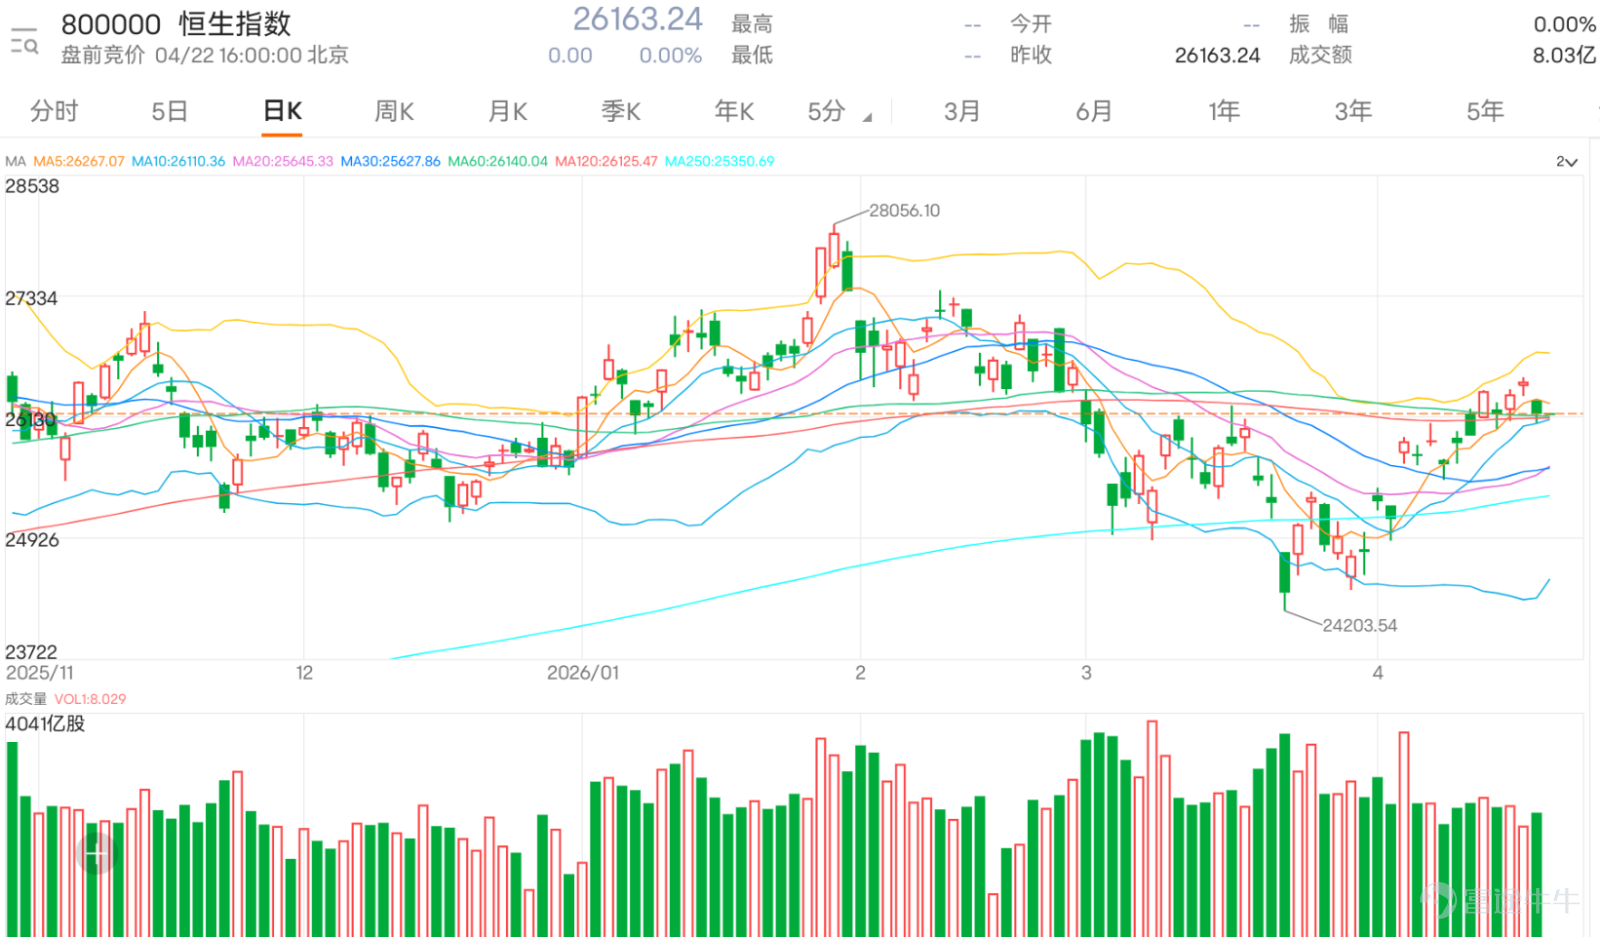This screenshot has width=1600, height=937.
Task: Click the 24926 price axis label
Action: 32,540
